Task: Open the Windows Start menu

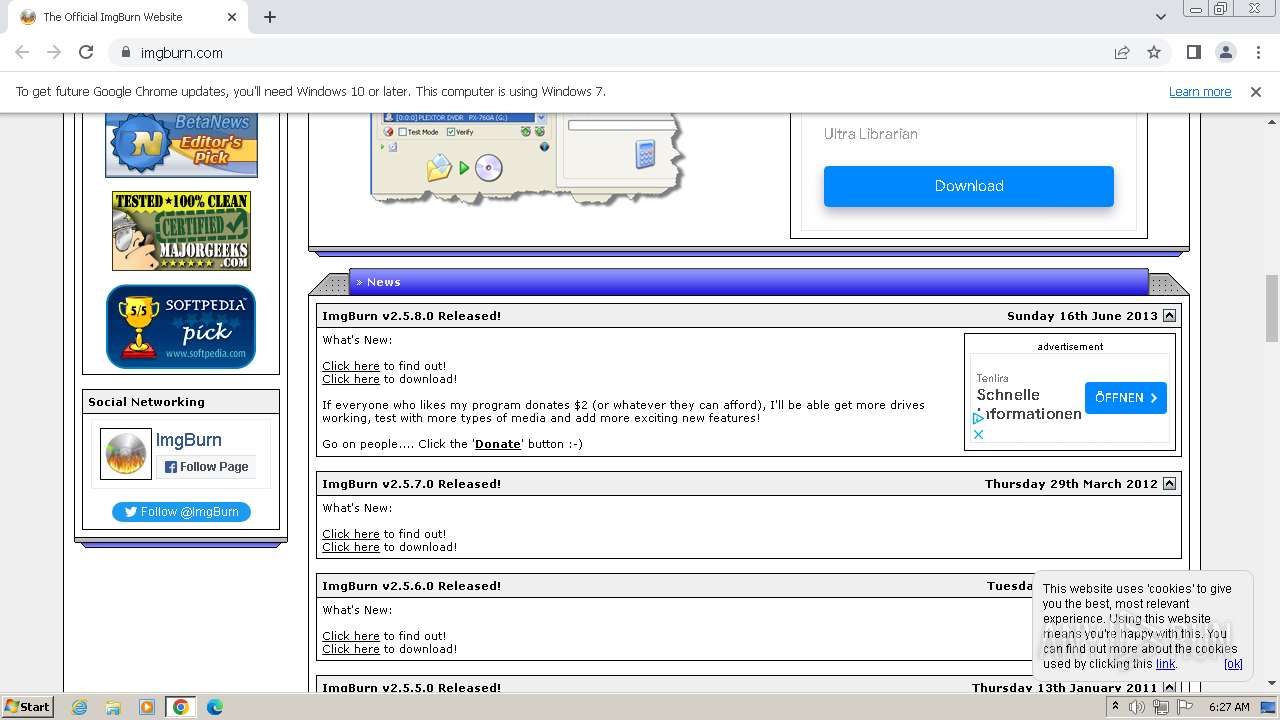Action: (x=28, y=707)
